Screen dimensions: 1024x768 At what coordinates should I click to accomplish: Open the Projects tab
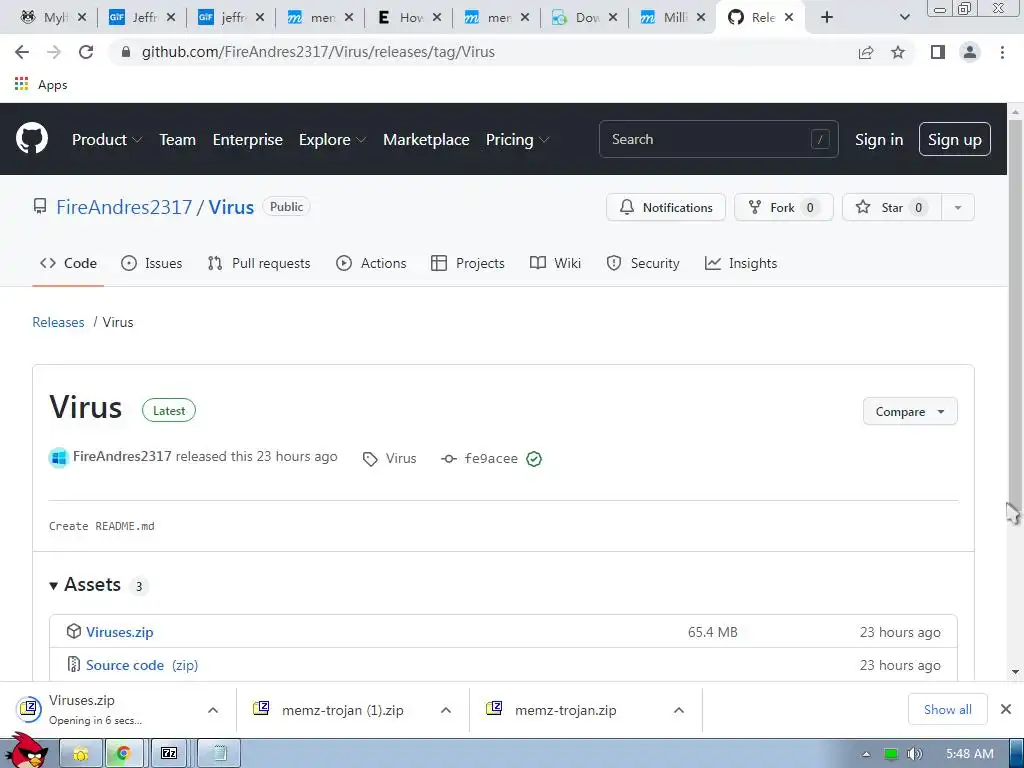tap(468, 263)
